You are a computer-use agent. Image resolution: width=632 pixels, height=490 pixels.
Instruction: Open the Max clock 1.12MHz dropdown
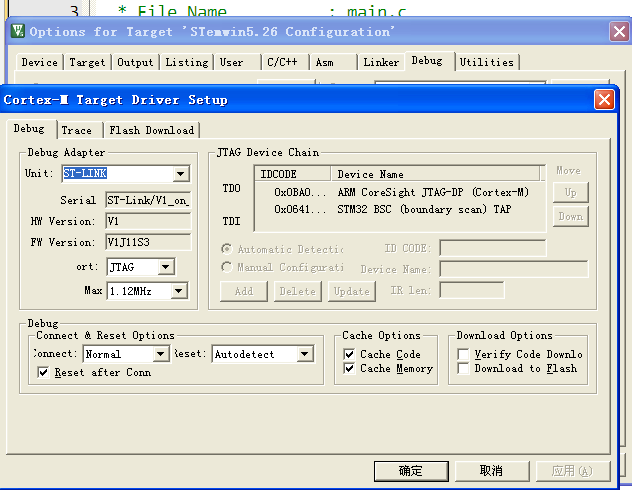coord(179,291)
